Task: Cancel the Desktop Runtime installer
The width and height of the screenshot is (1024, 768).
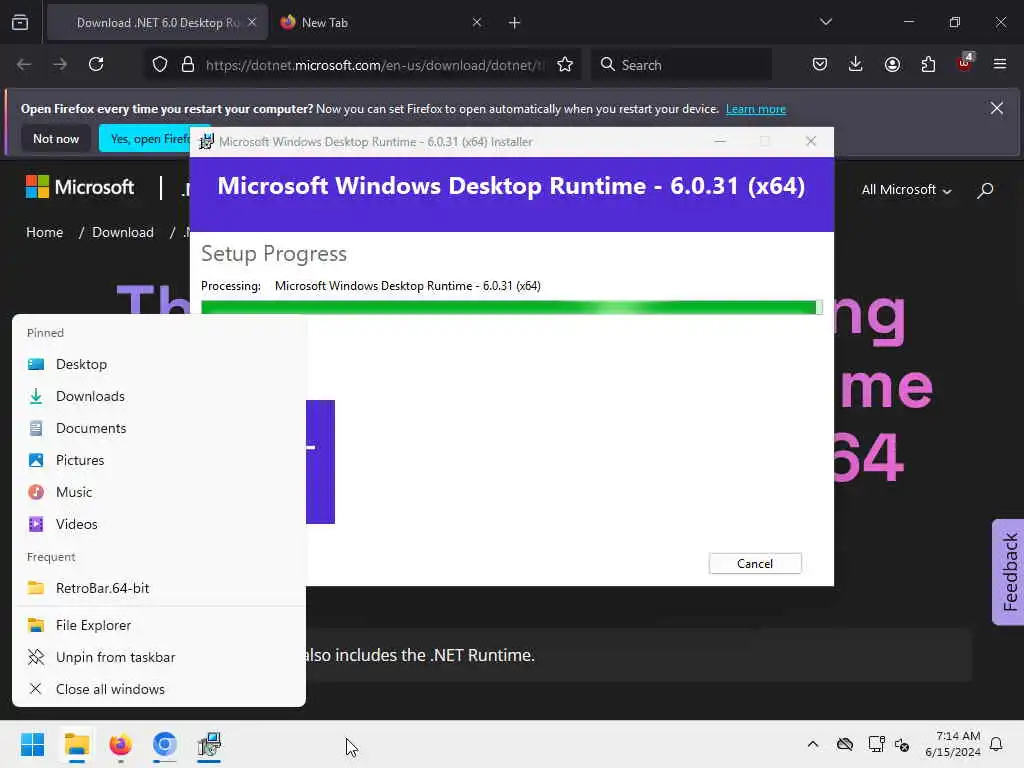Action: pos(755,564)
